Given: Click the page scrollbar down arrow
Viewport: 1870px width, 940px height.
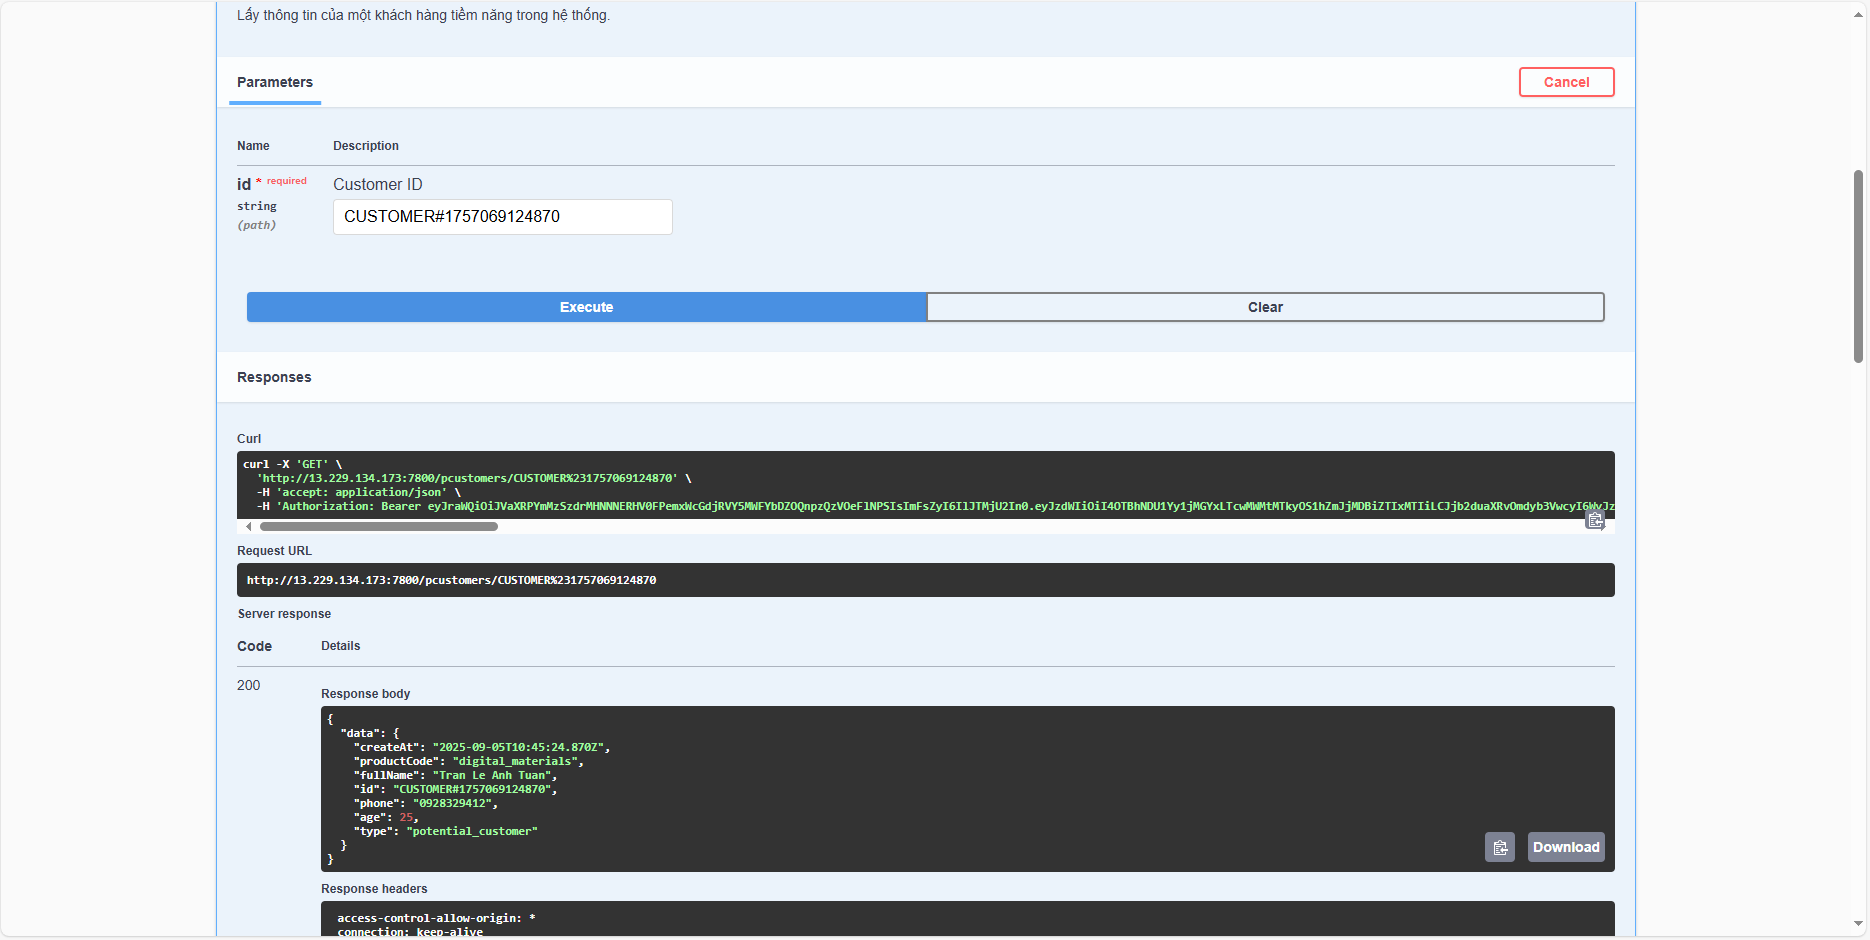Looking at the screenshot, I should pos(1858,924).
